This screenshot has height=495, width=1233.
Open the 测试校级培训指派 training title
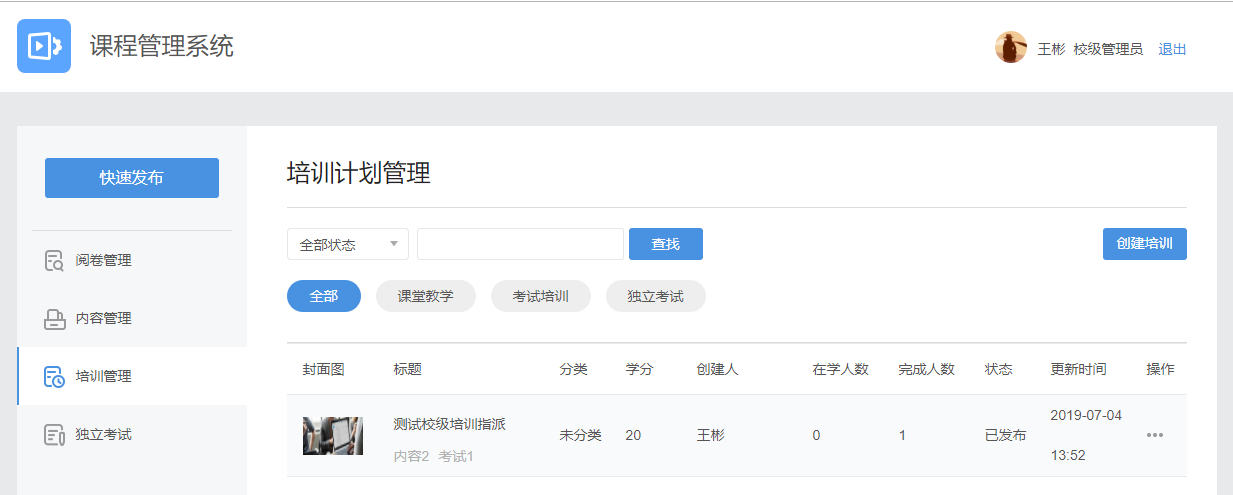point(449,424)
